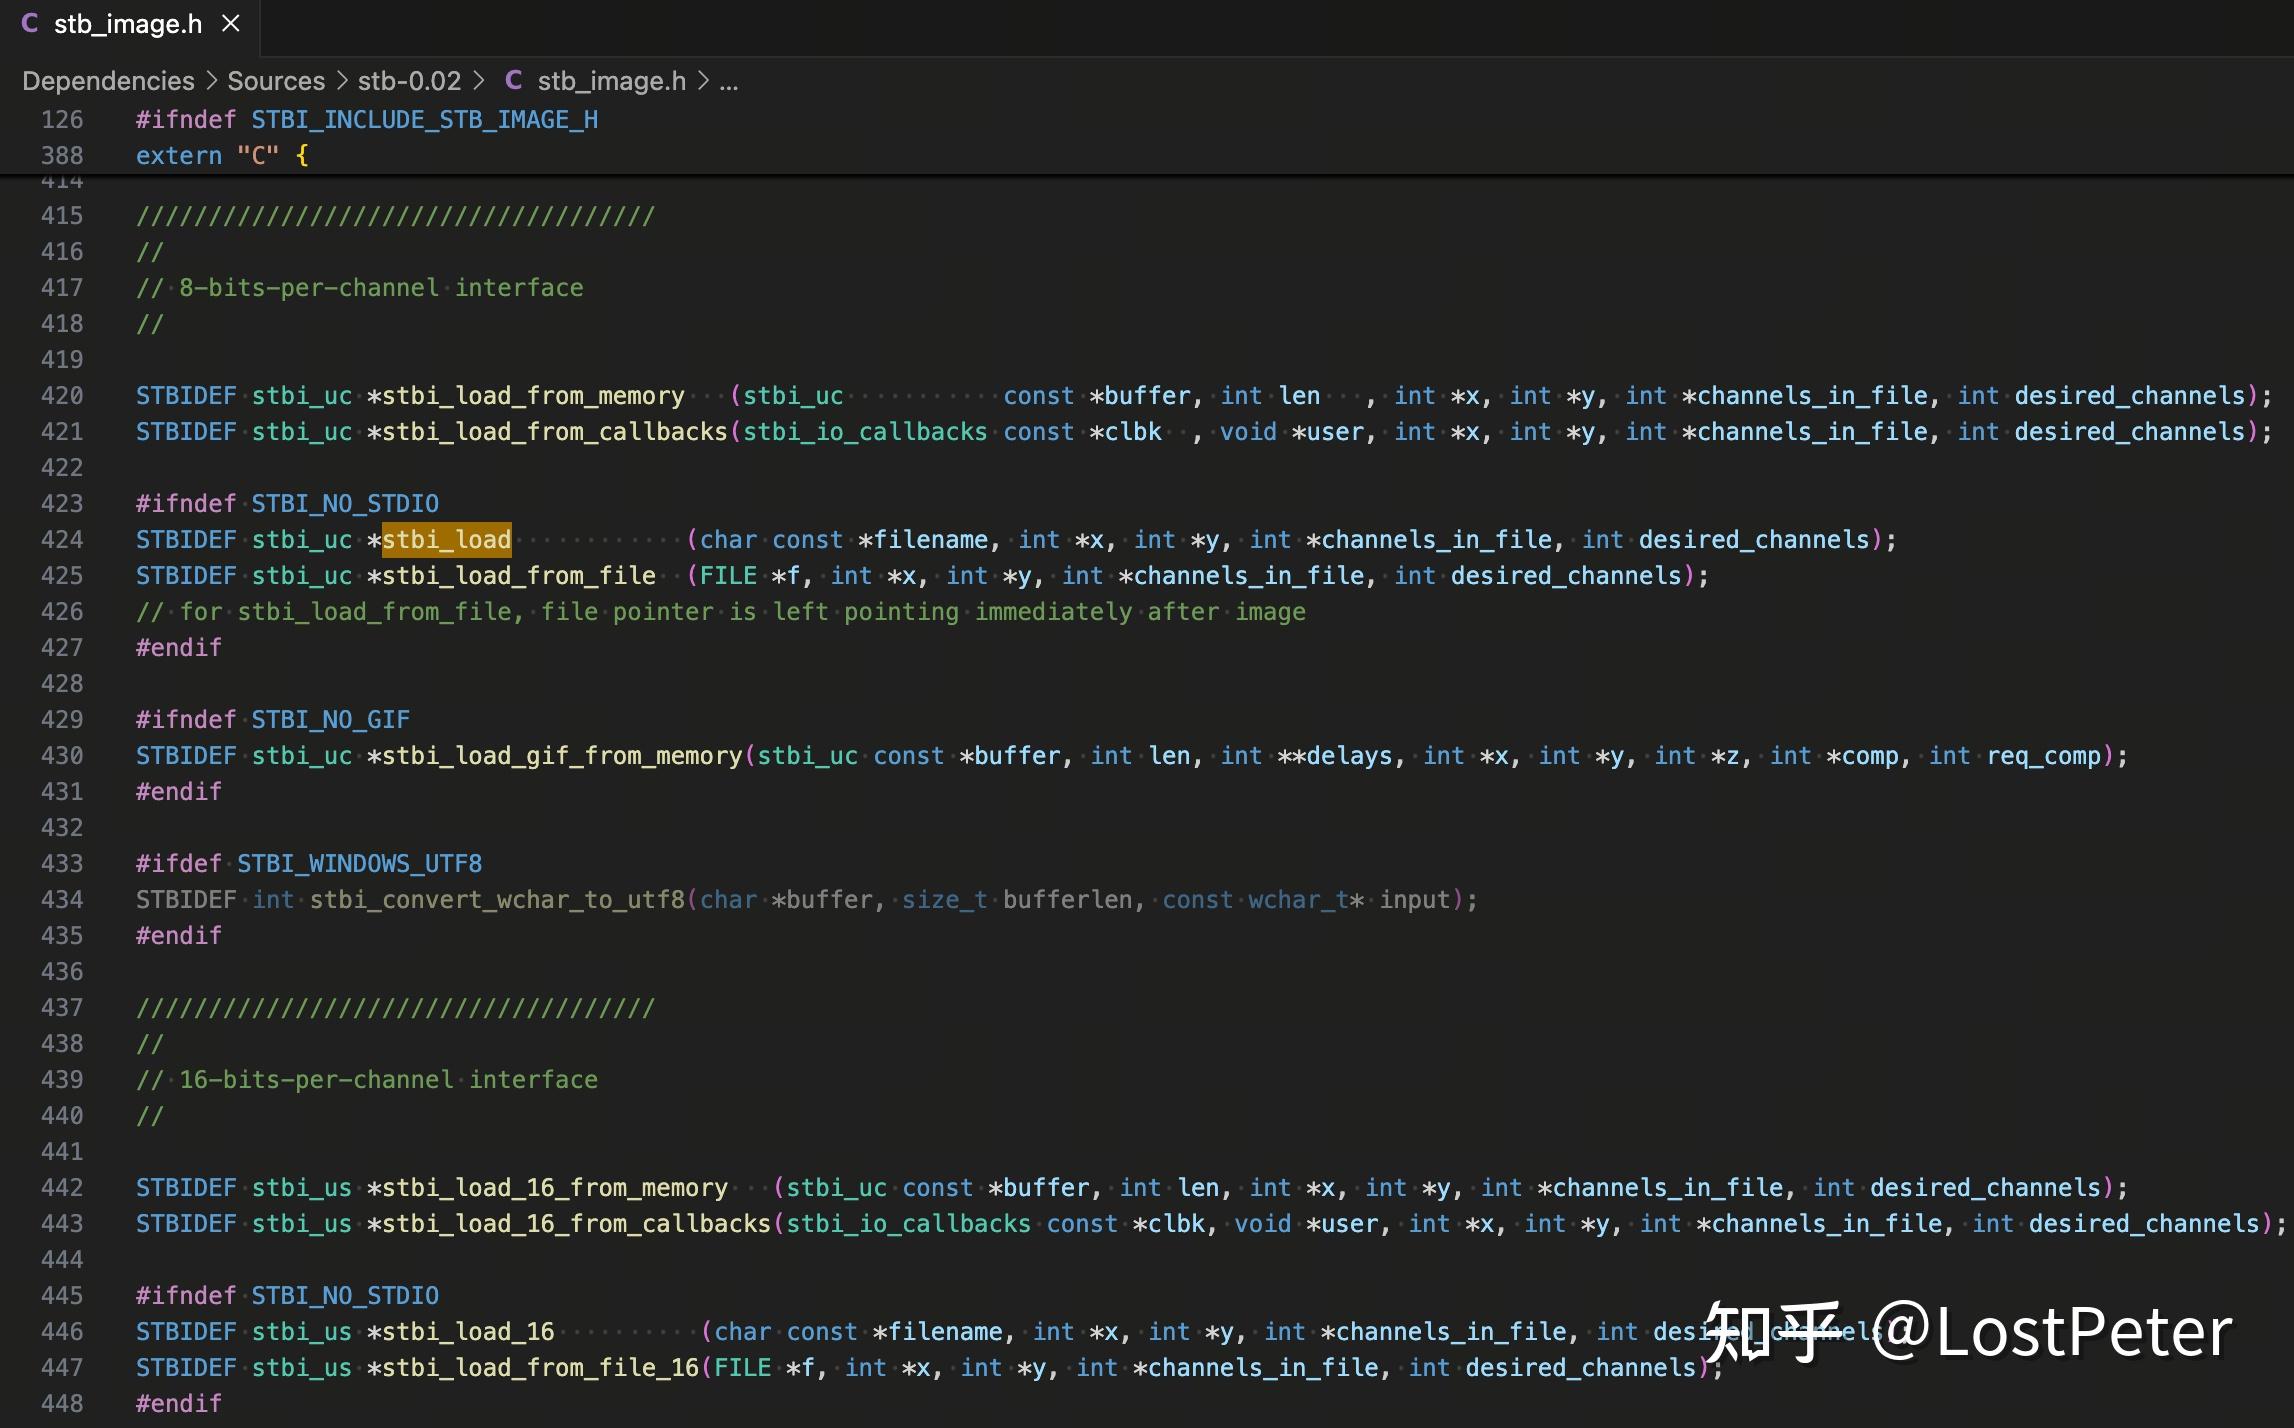The width and height of the screenshot is (2294, 1428).
Task: Click the file pointer comment on line 426
Action: click(721, 612)
